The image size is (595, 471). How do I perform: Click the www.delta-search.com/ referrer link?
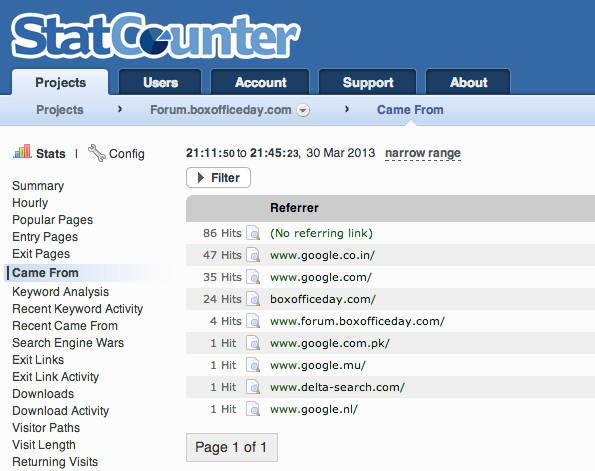tap(337, 387)
